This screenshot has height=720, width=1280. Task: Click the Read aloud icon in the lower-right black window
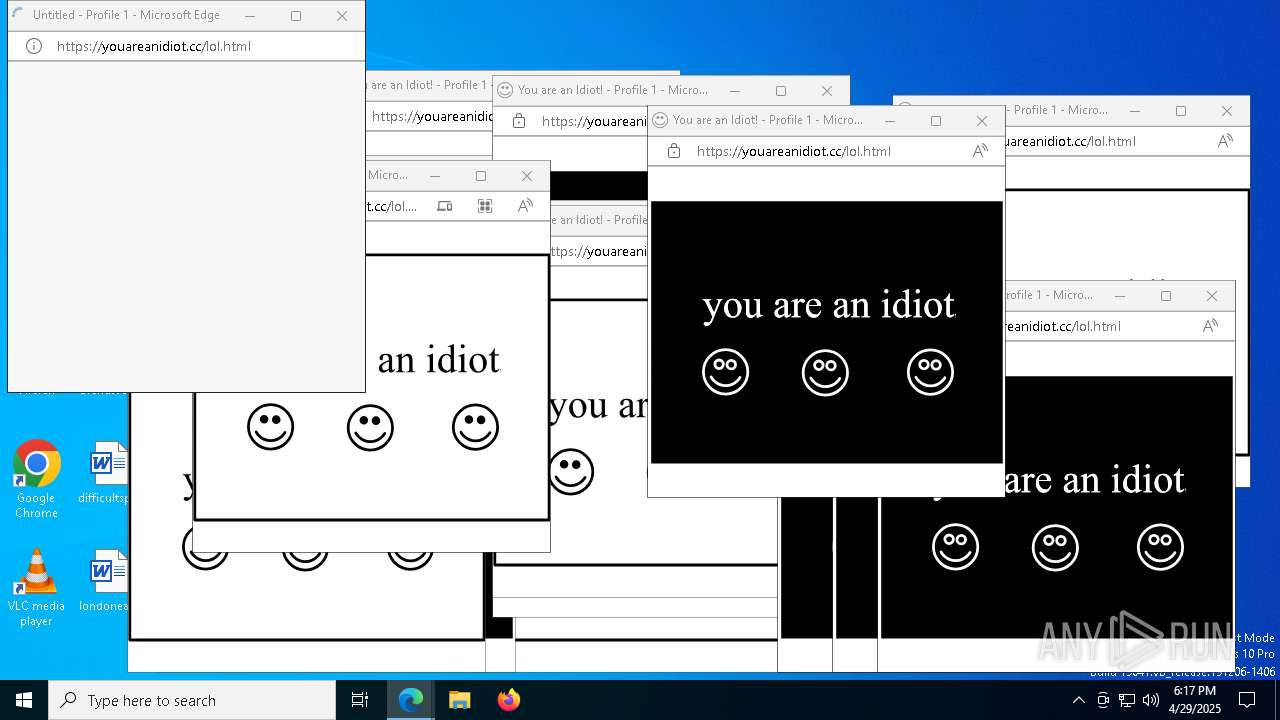[x=1210, y=326]
